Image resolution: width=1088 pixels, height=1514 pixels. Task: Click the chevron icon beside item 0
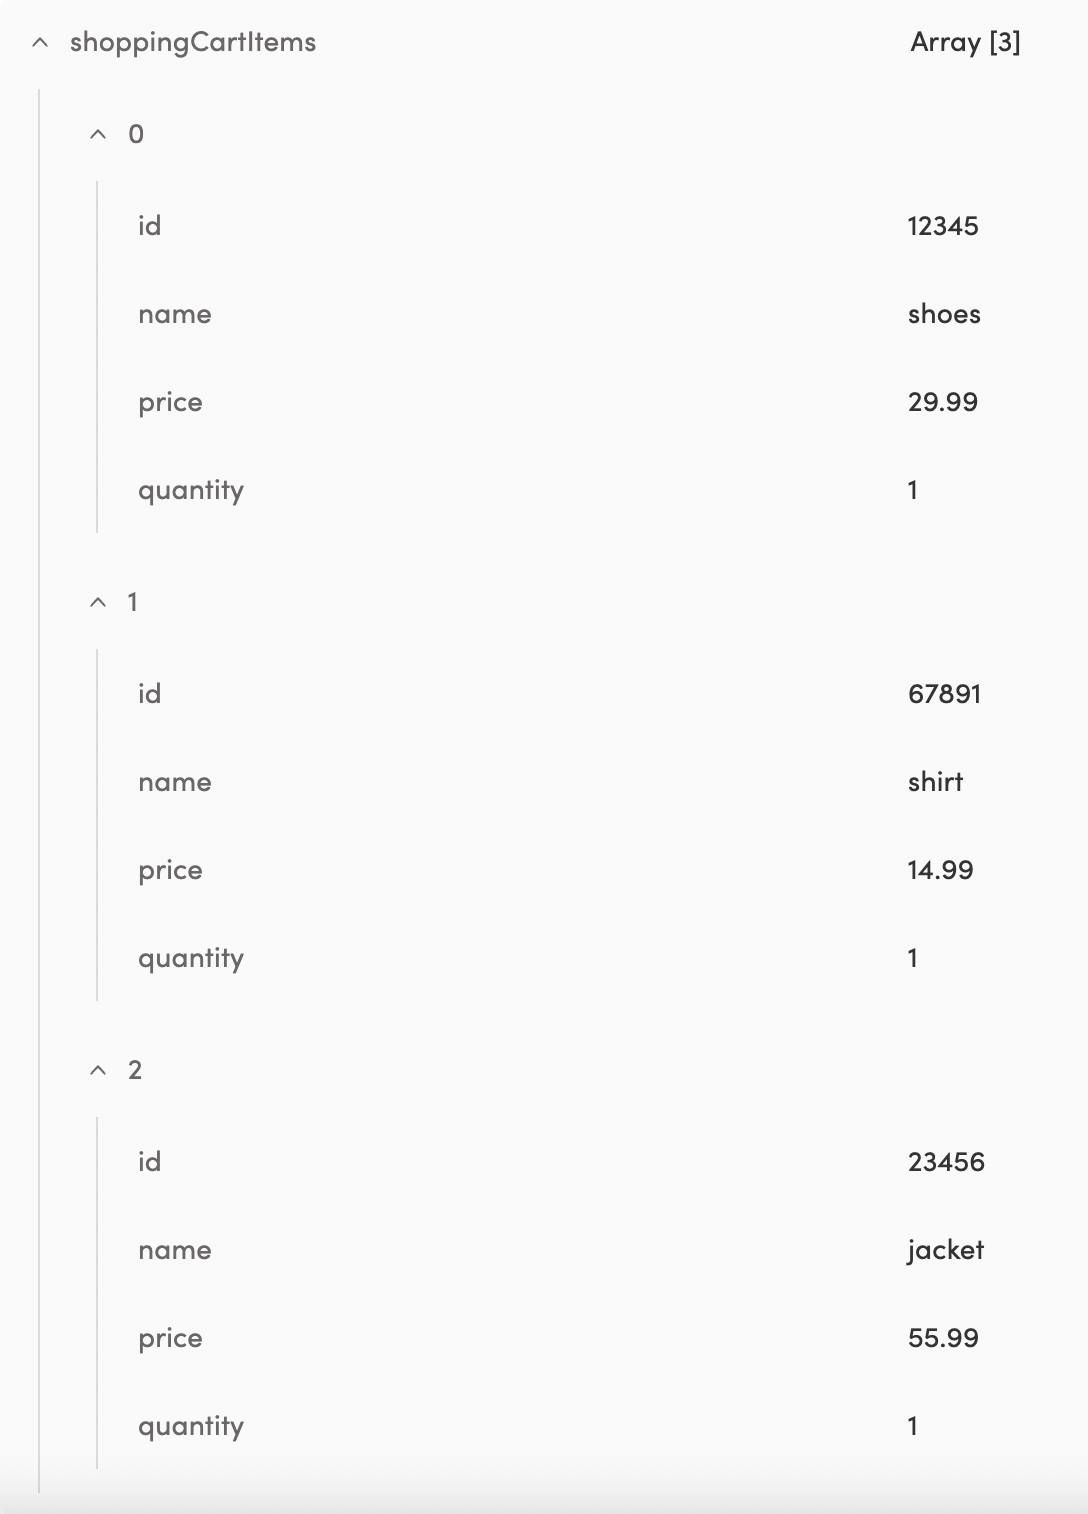(x=97, y=133)
